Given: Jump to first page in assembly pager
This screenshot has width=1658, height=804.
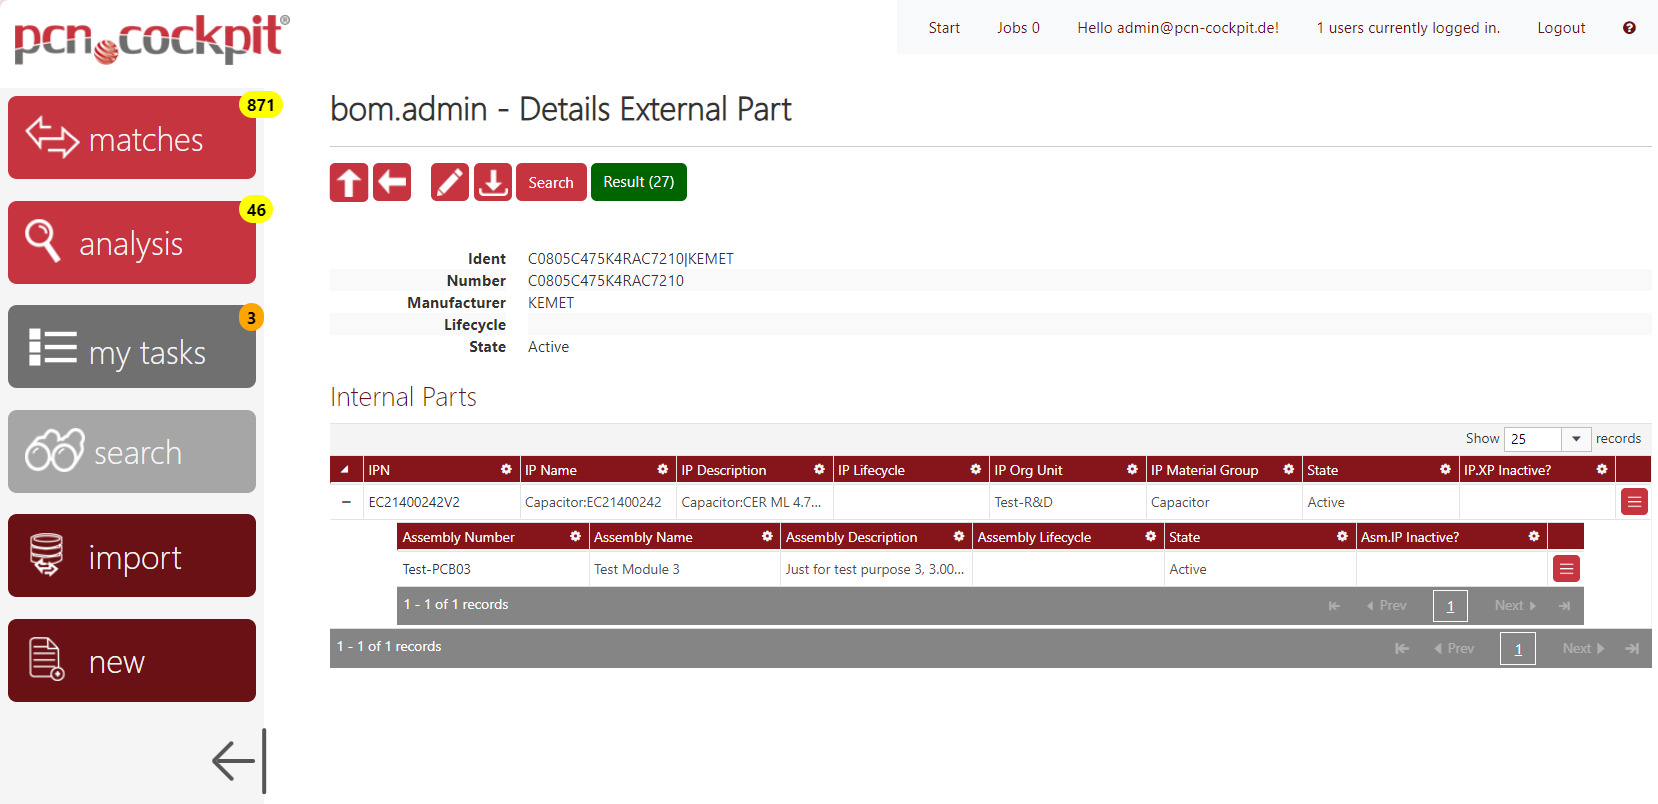Looking at the screenshot, I should 1334,606.
